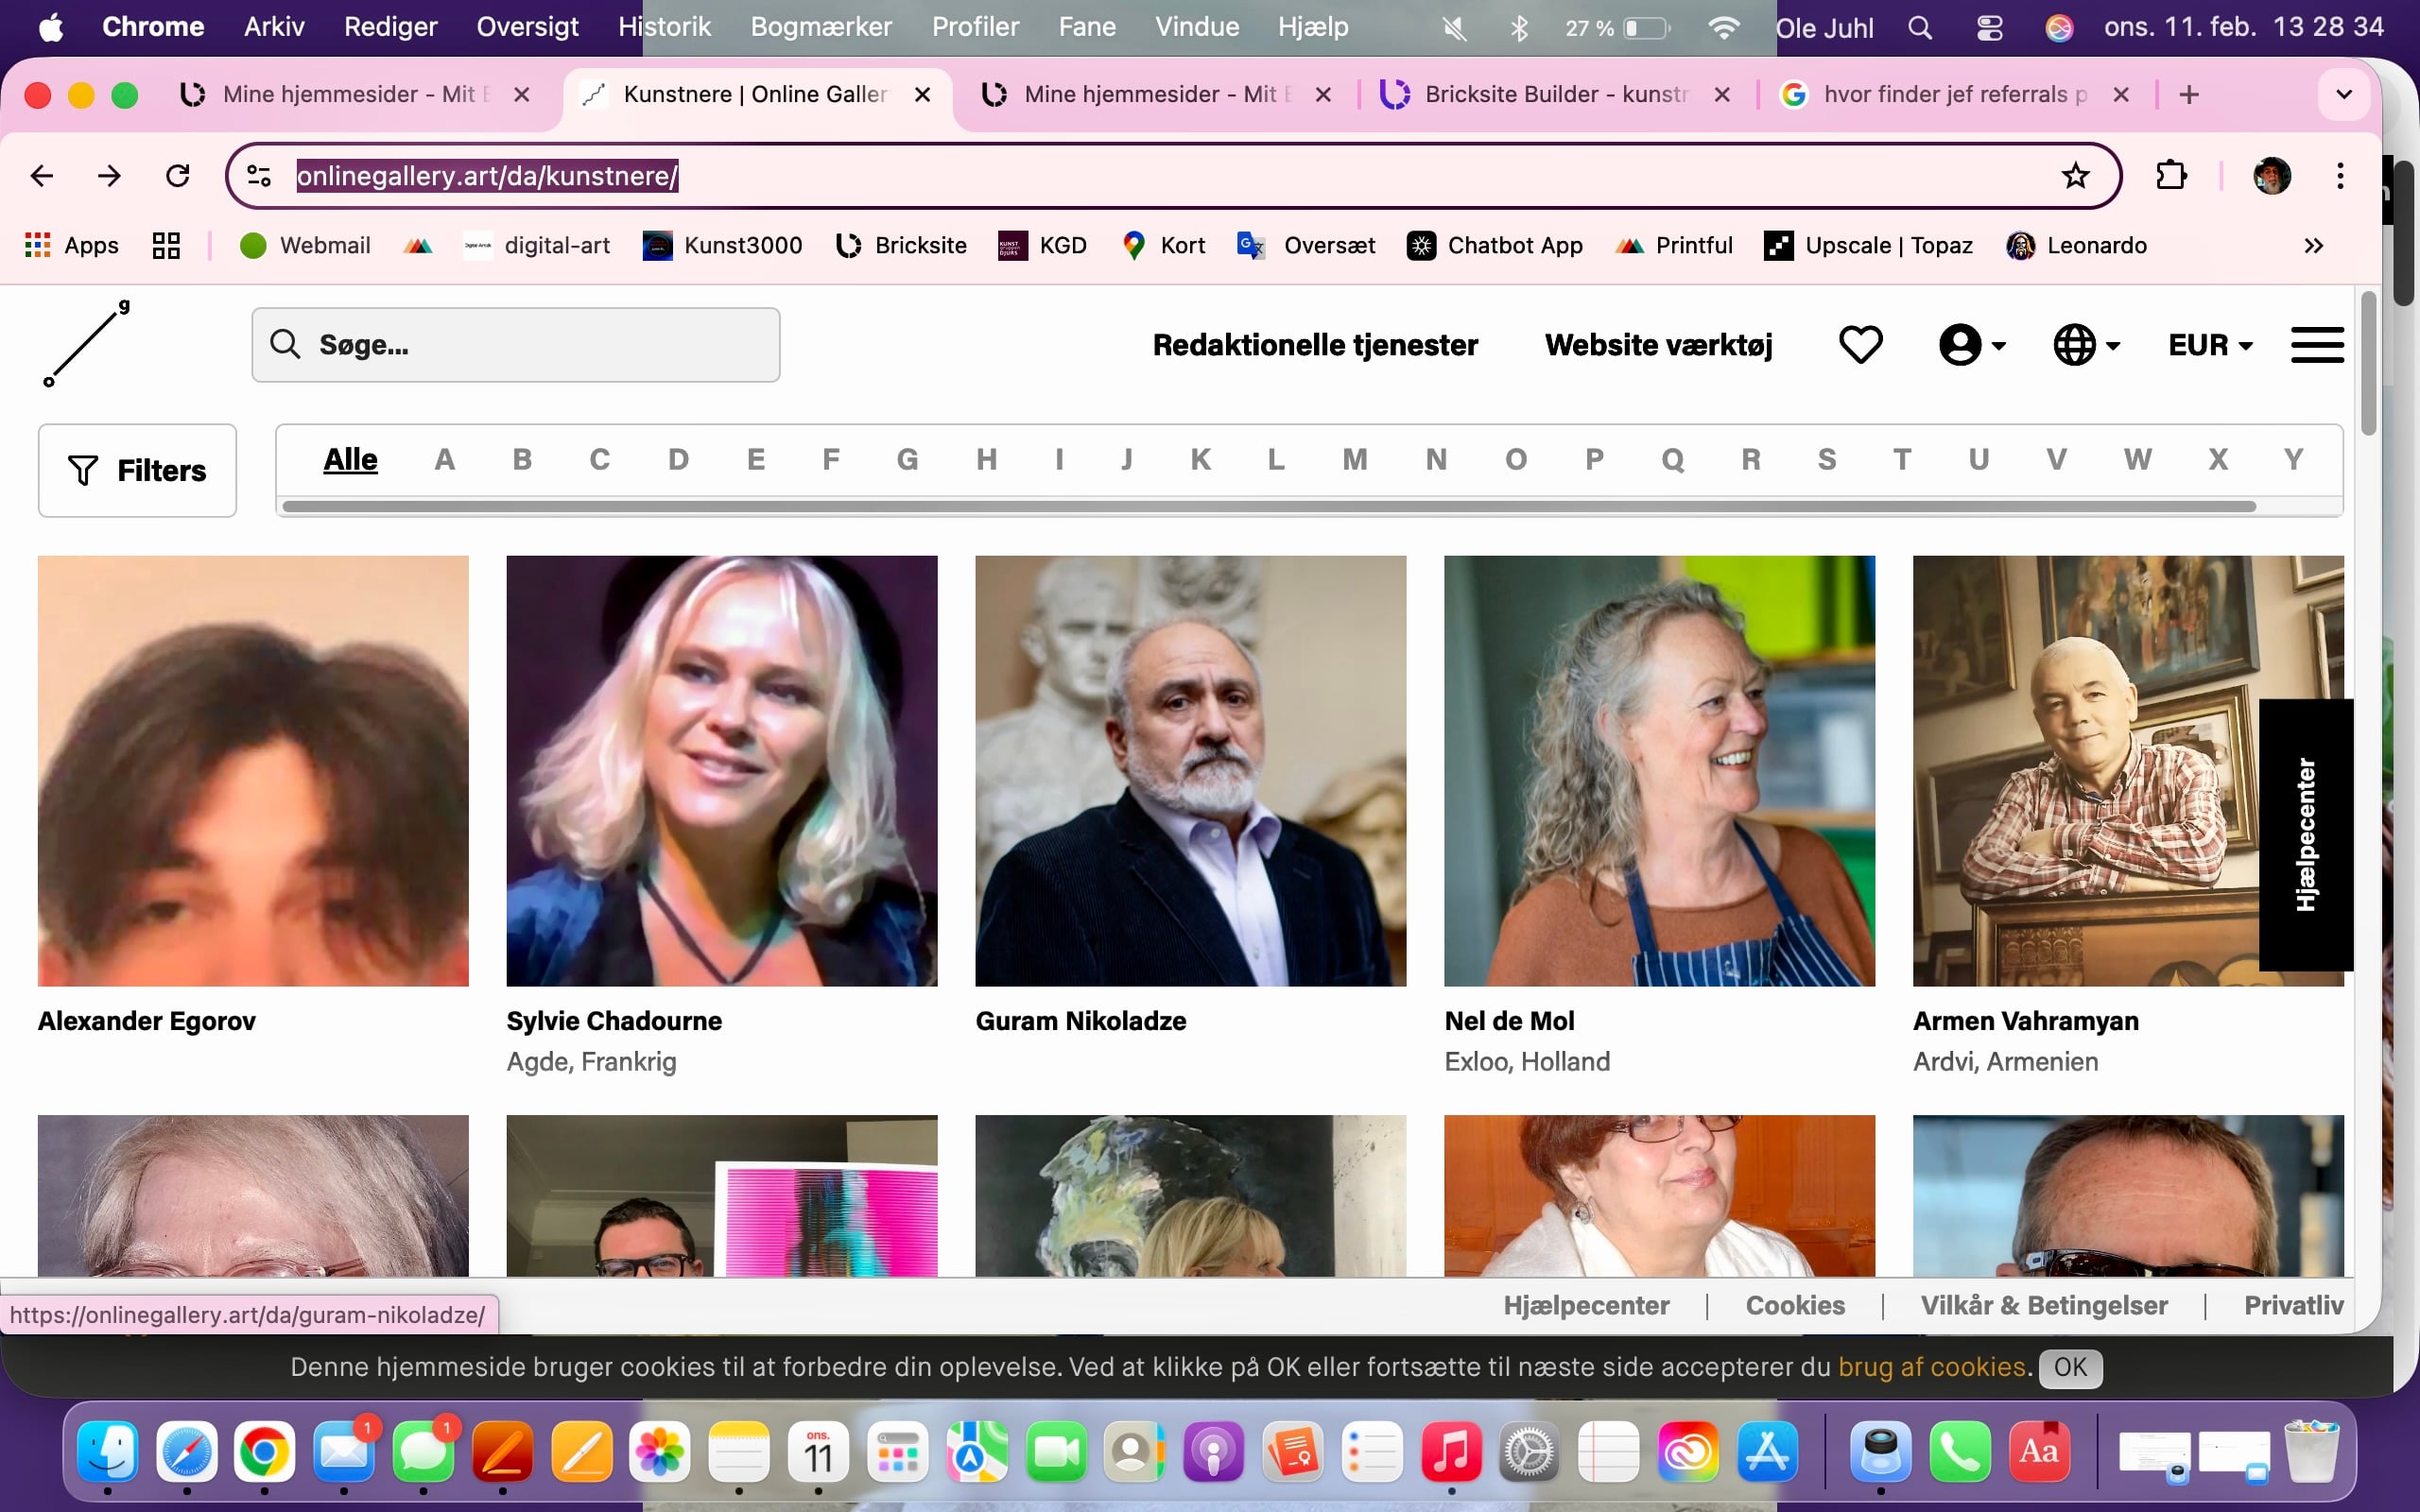
Task: Accept cookies with OK button
Action: [x=2070, y=1367]
